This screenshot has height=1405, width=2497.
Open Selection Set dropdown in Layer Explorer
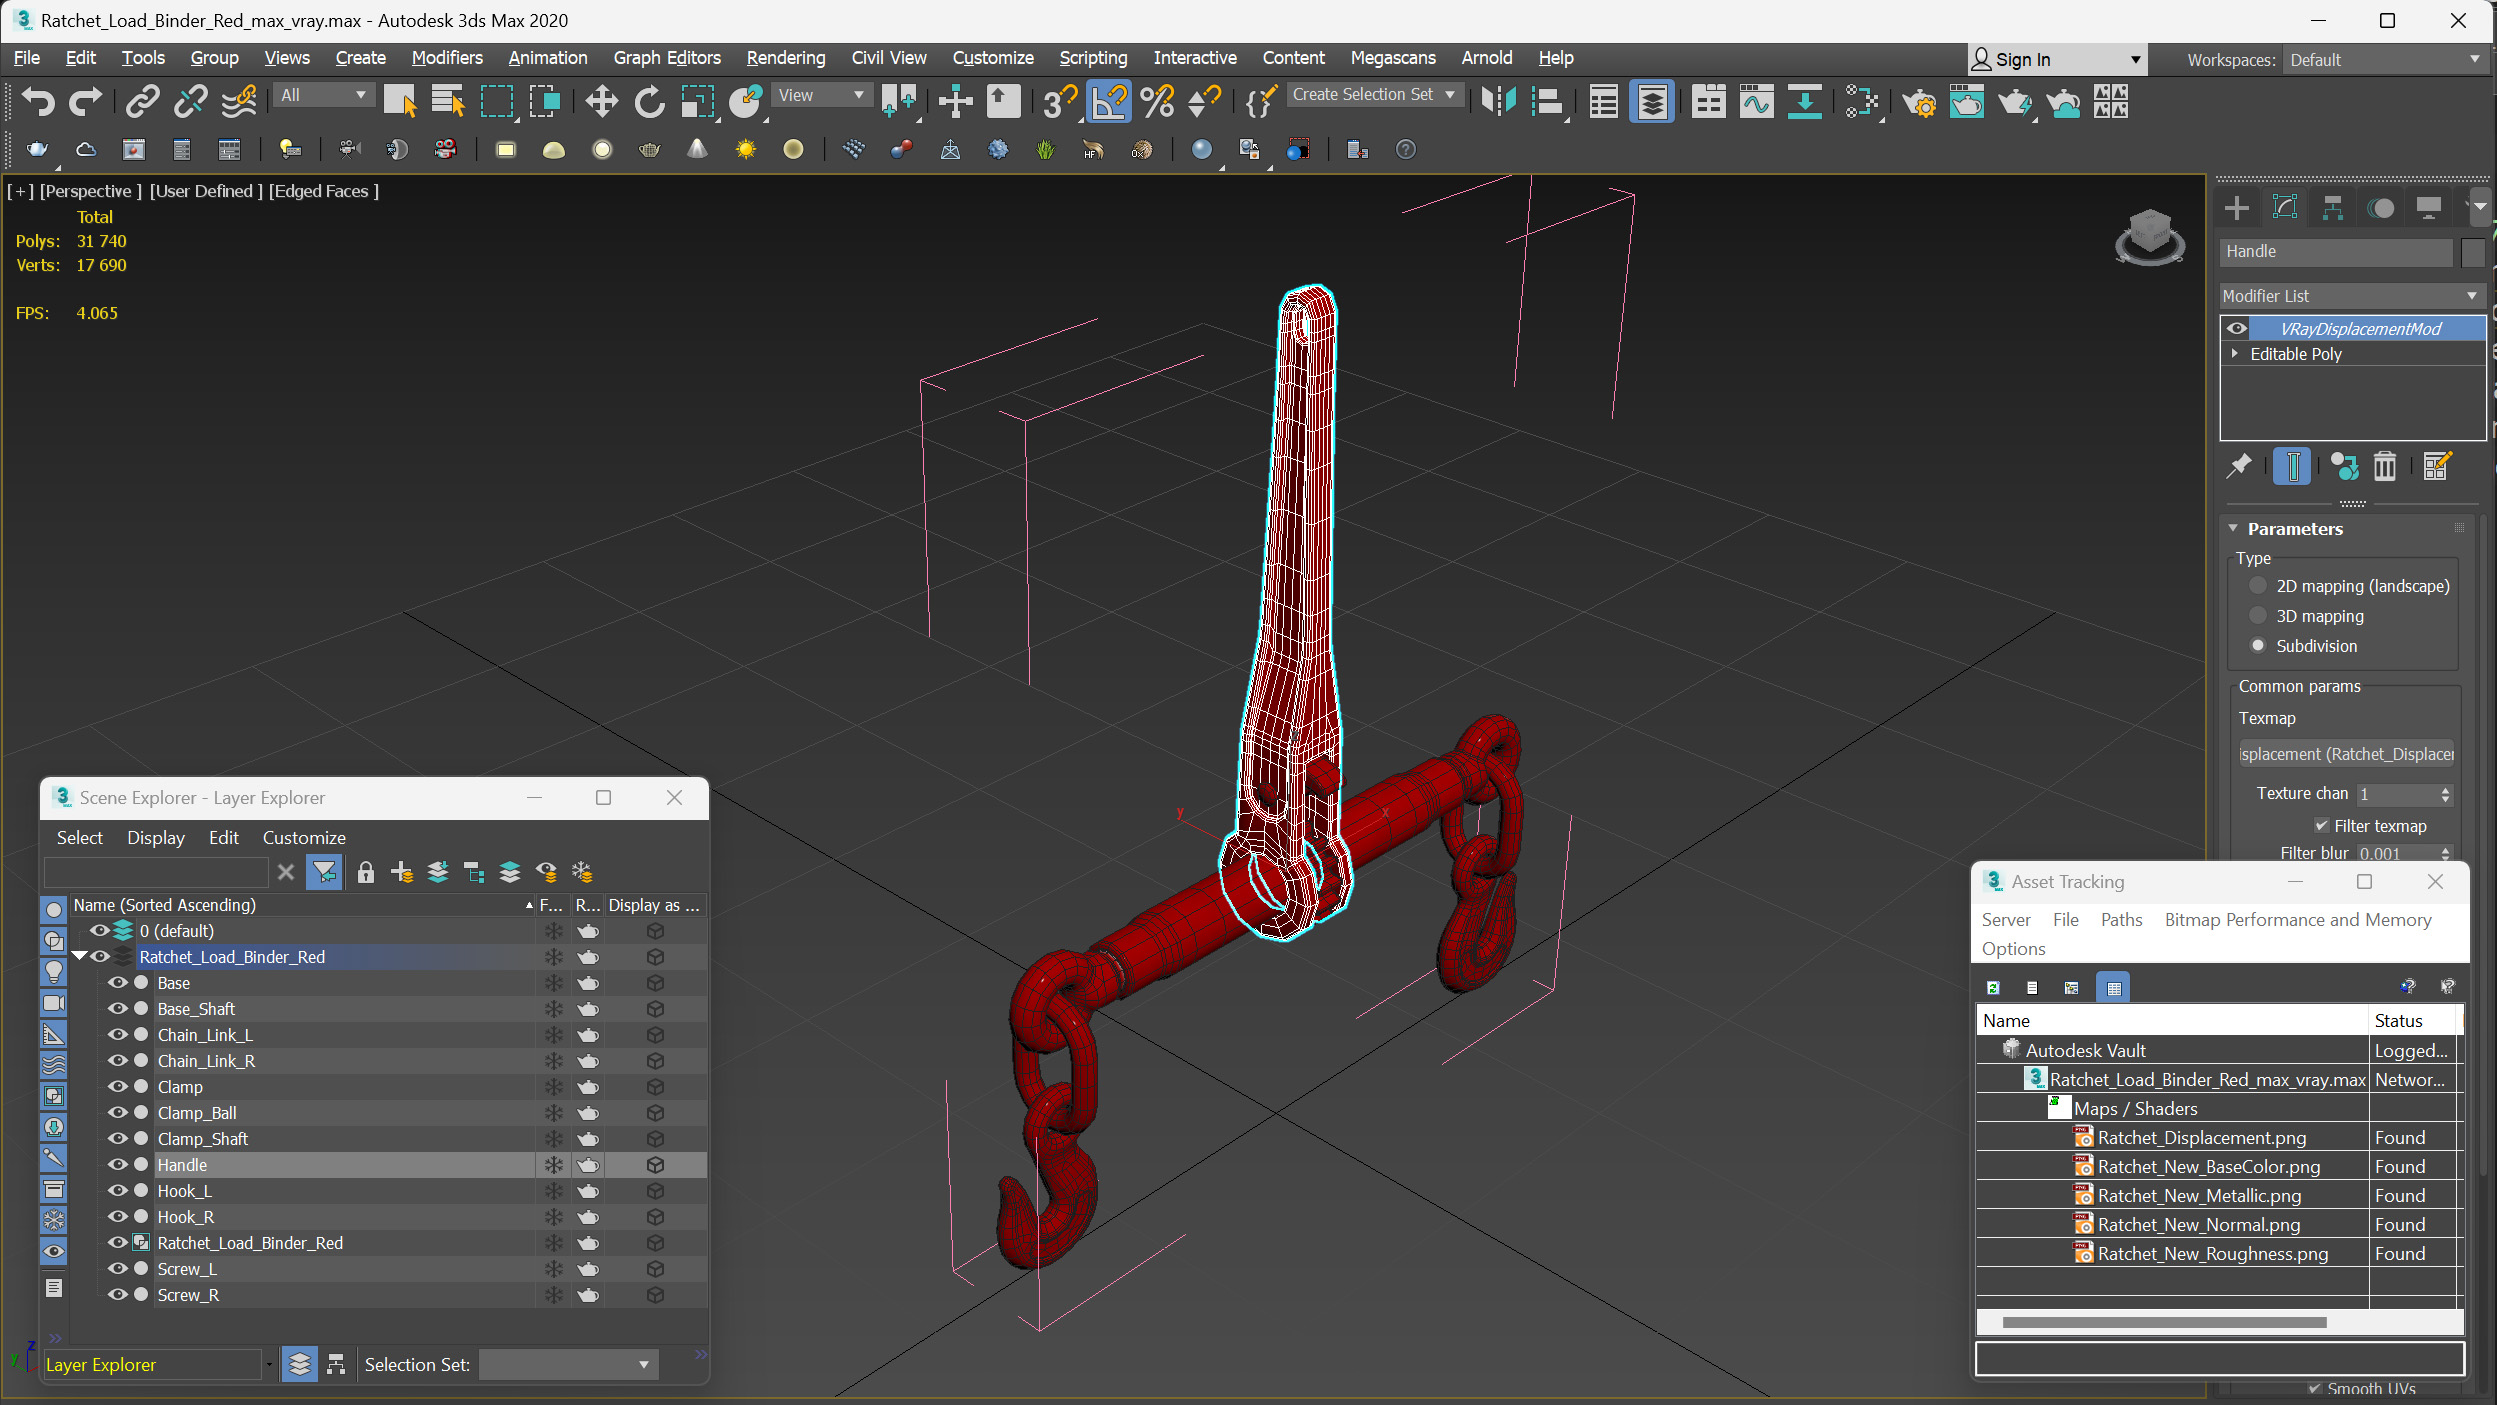pos(568,1365)
